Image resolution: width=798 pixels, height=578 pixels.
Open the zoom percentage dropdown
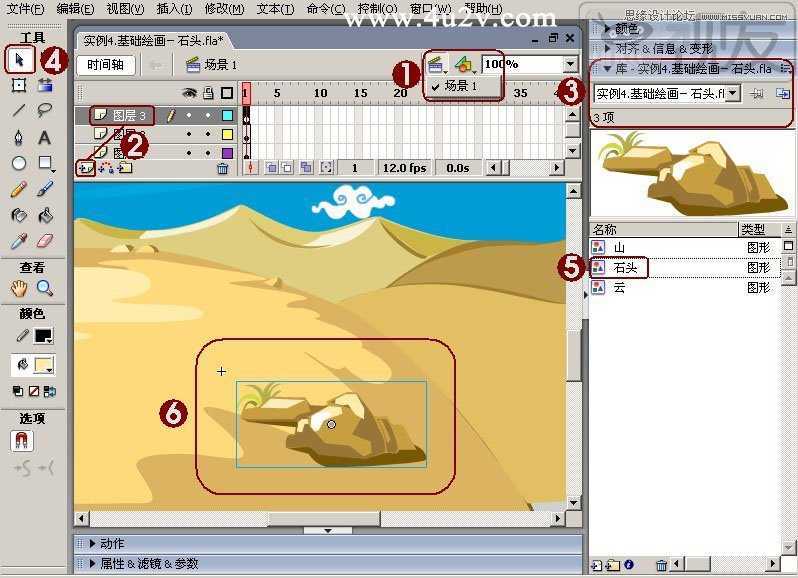(570, 64)
